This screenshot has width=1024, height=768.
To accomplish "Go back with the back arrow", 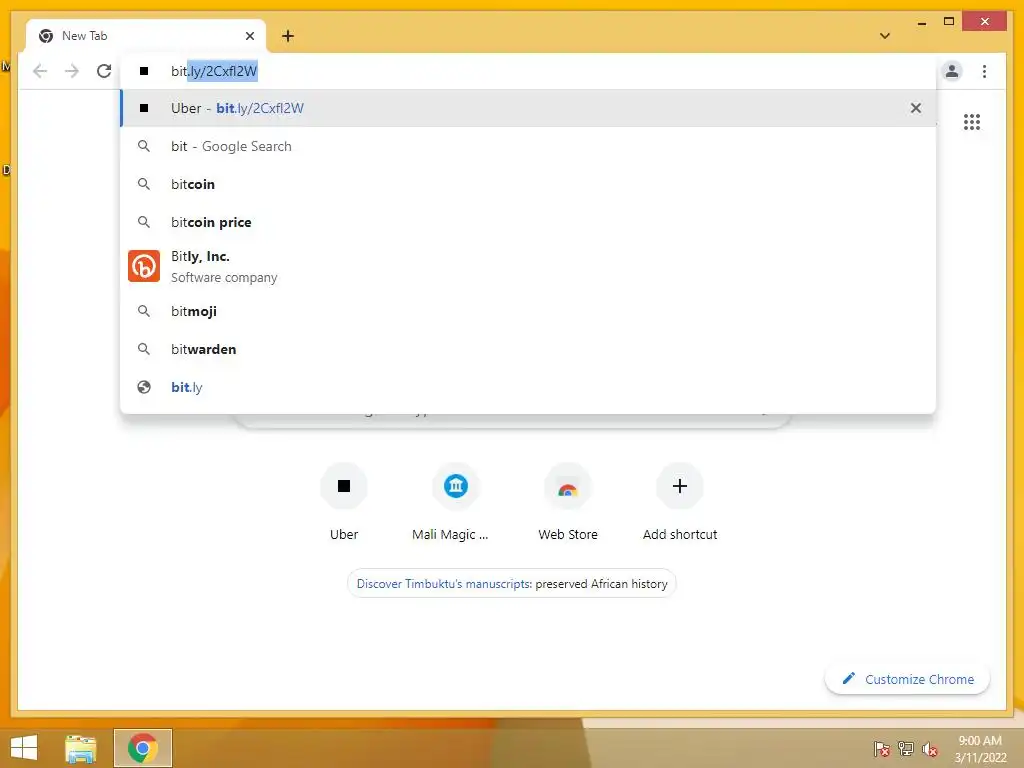I will tap(40, 71).
